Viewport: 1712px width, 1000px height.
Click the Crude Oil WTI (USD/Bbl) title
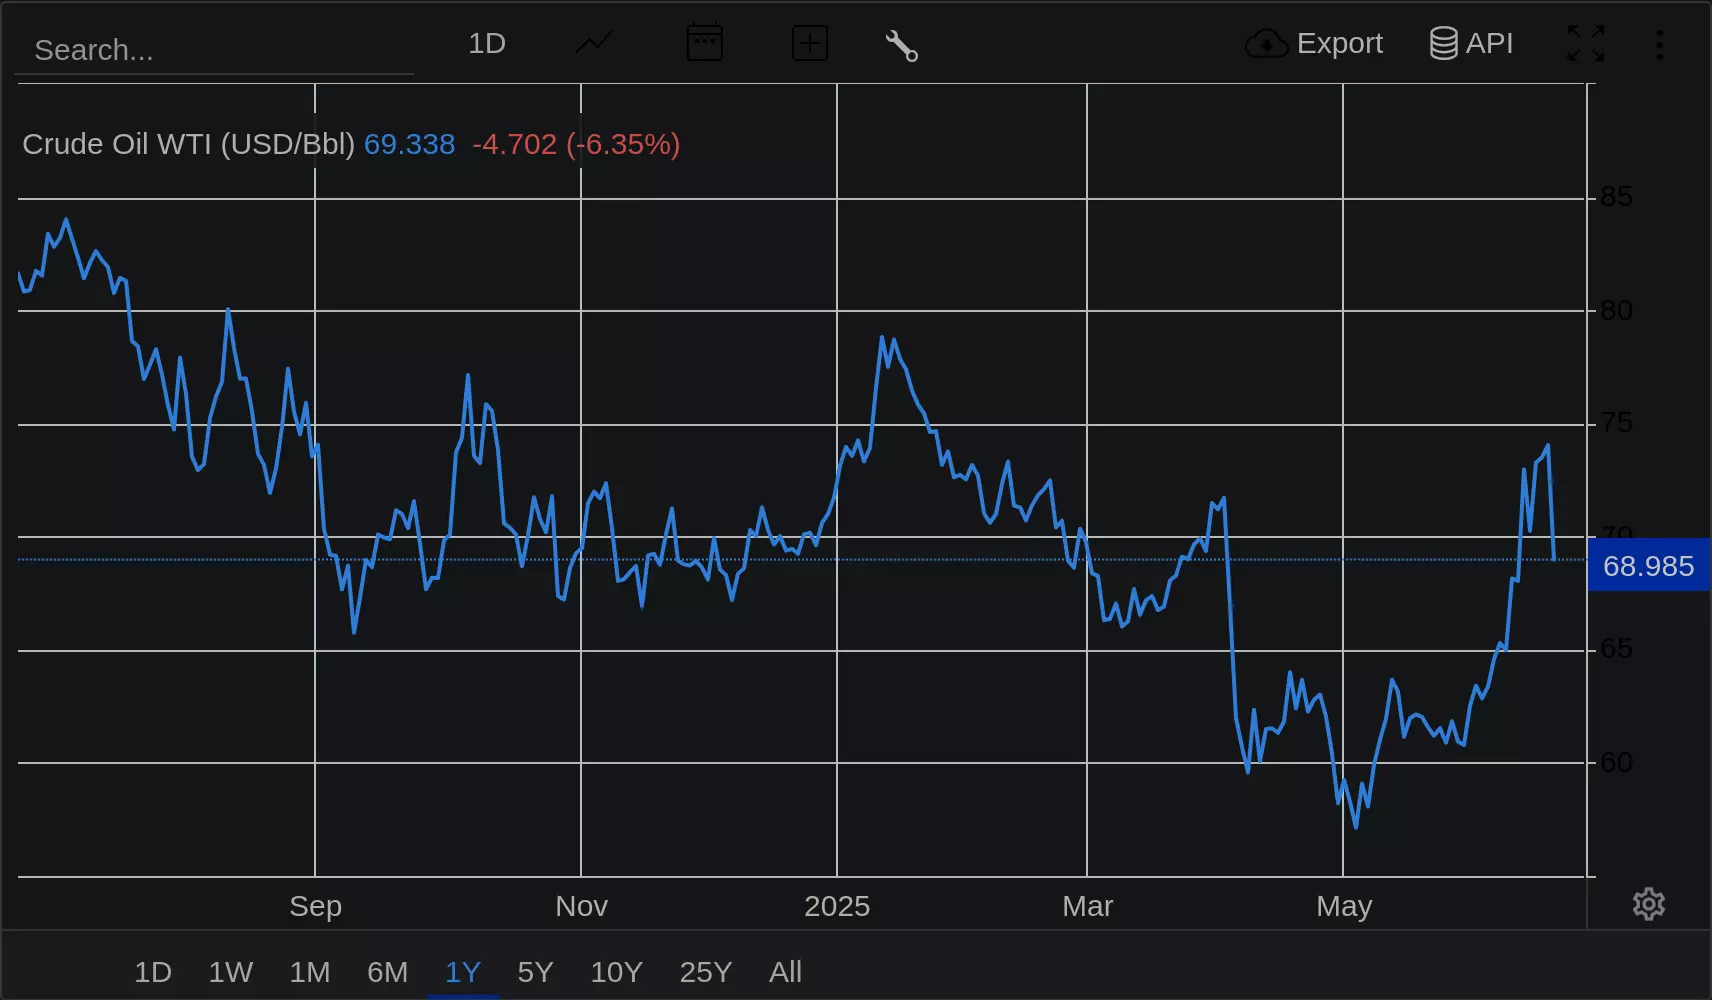[188, 144]
